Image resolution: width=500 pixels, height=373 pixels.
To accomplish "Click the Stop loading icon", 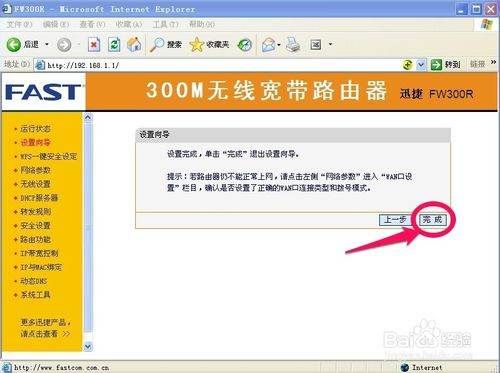I will click(x=94, y=44).
